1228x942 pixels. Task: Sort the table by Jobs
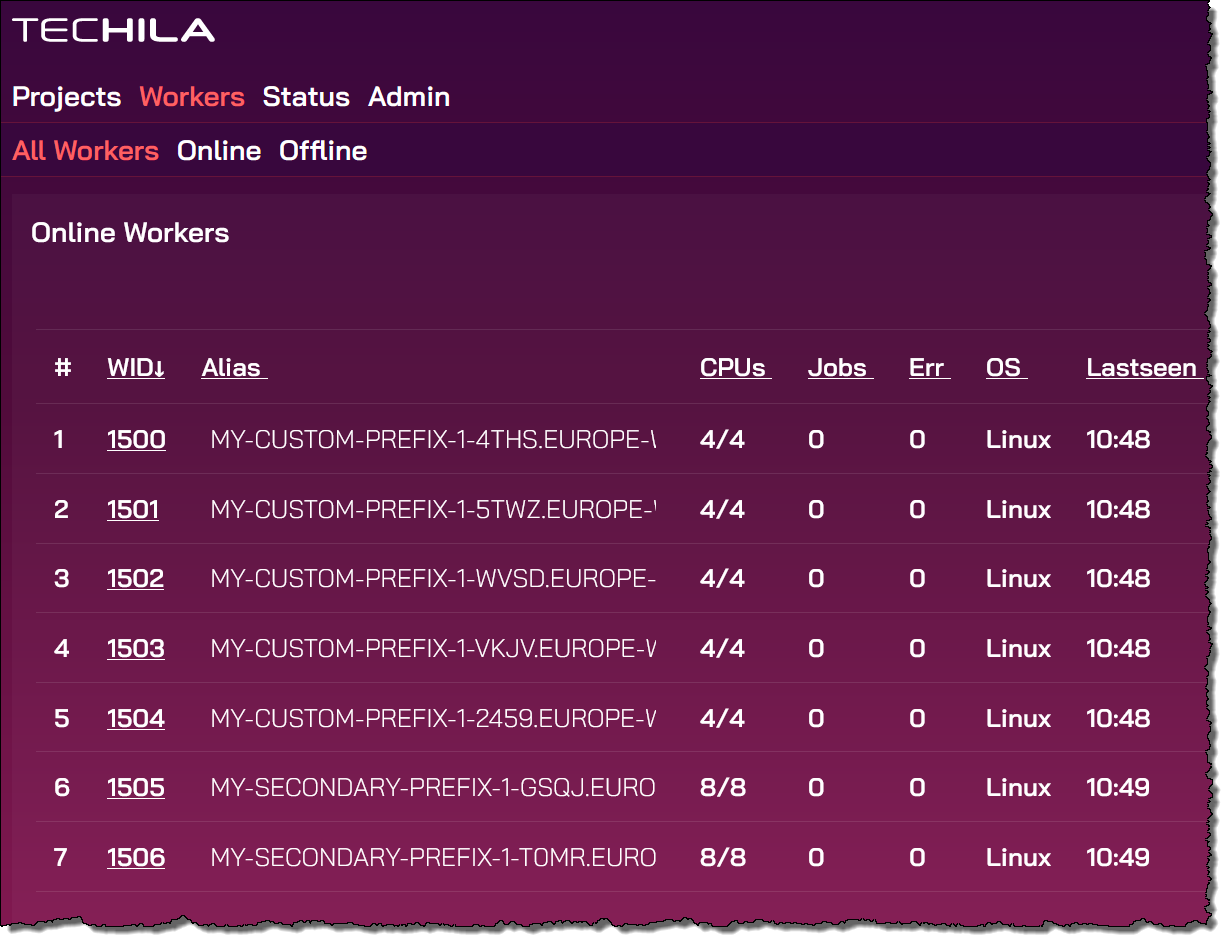pyautogui.click(x=838, y=368)
